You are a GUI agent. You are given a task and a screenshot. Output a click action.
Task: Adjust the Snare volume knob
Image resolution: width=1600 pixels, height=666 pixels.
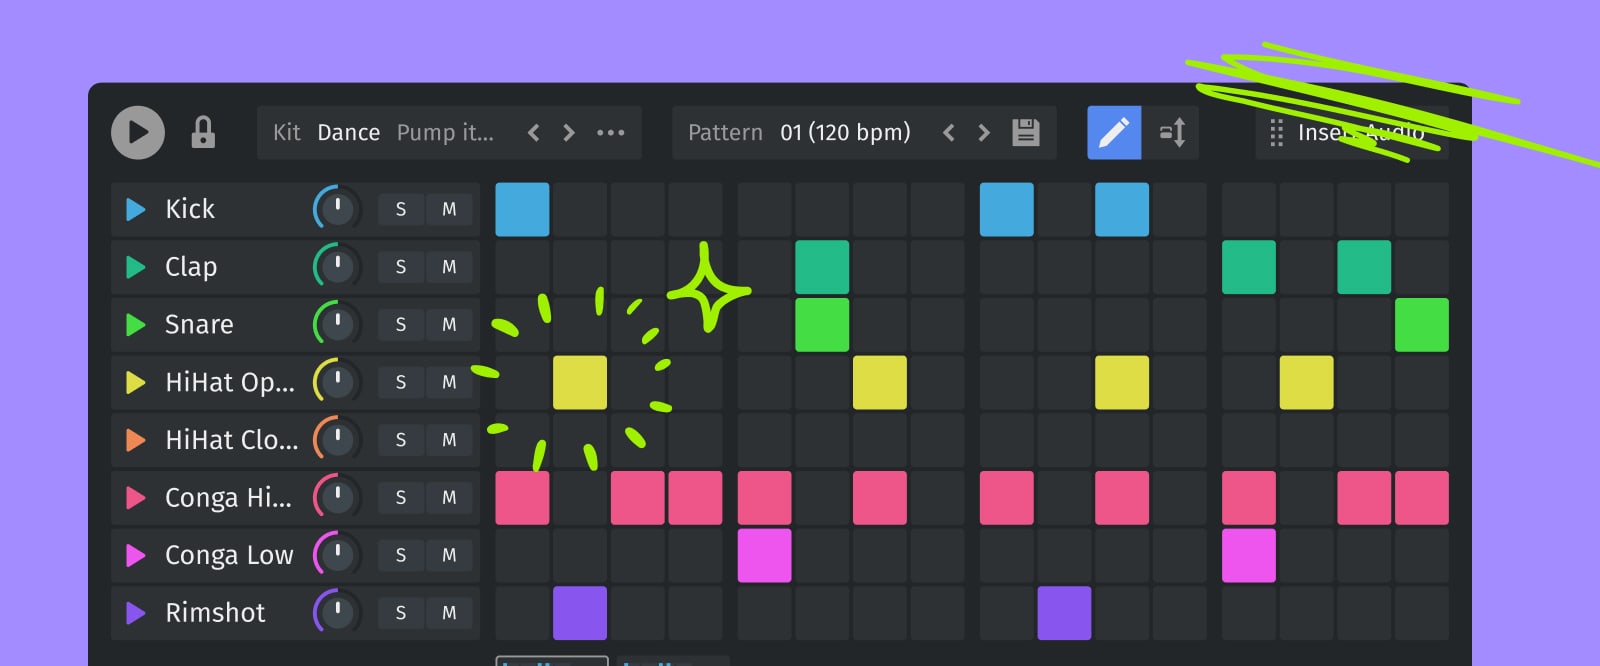(x=337, y=325)
